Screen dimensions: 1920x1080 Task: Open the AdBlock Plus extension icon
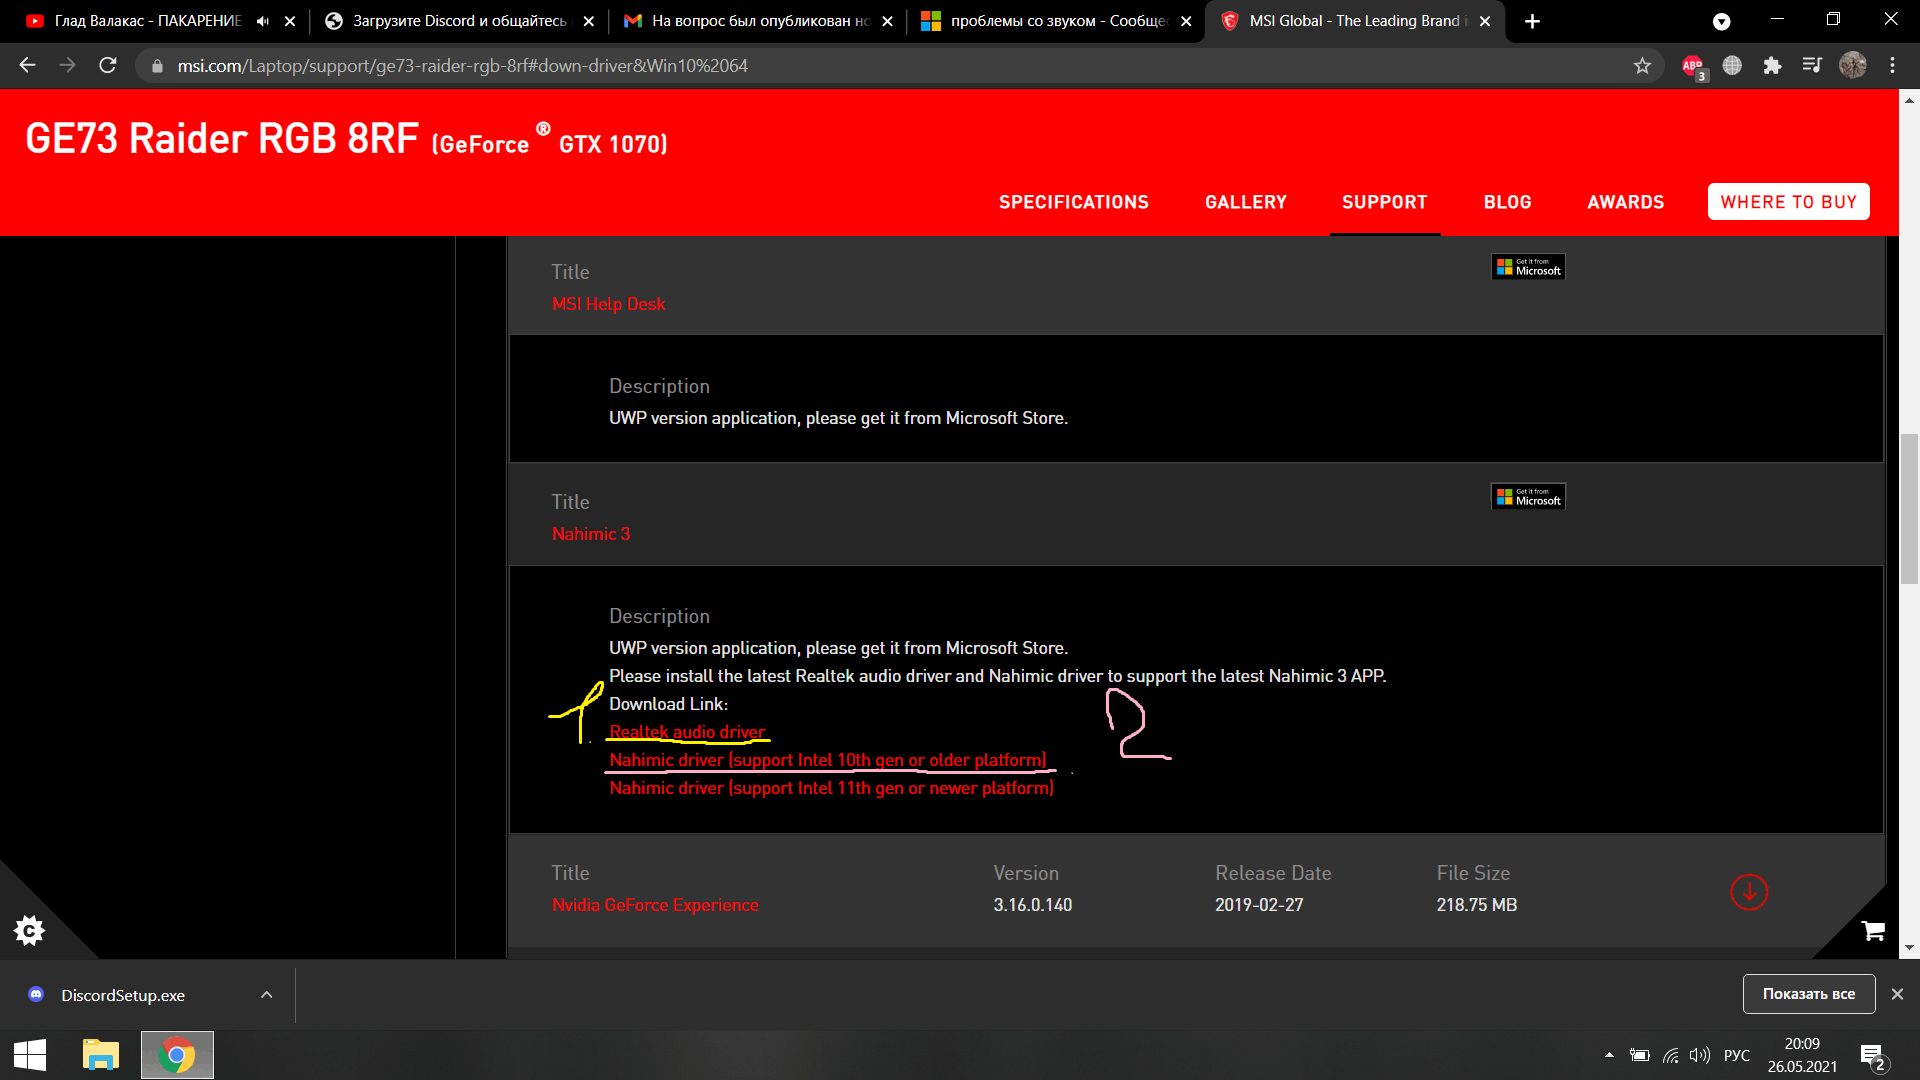pos(1692,66)
